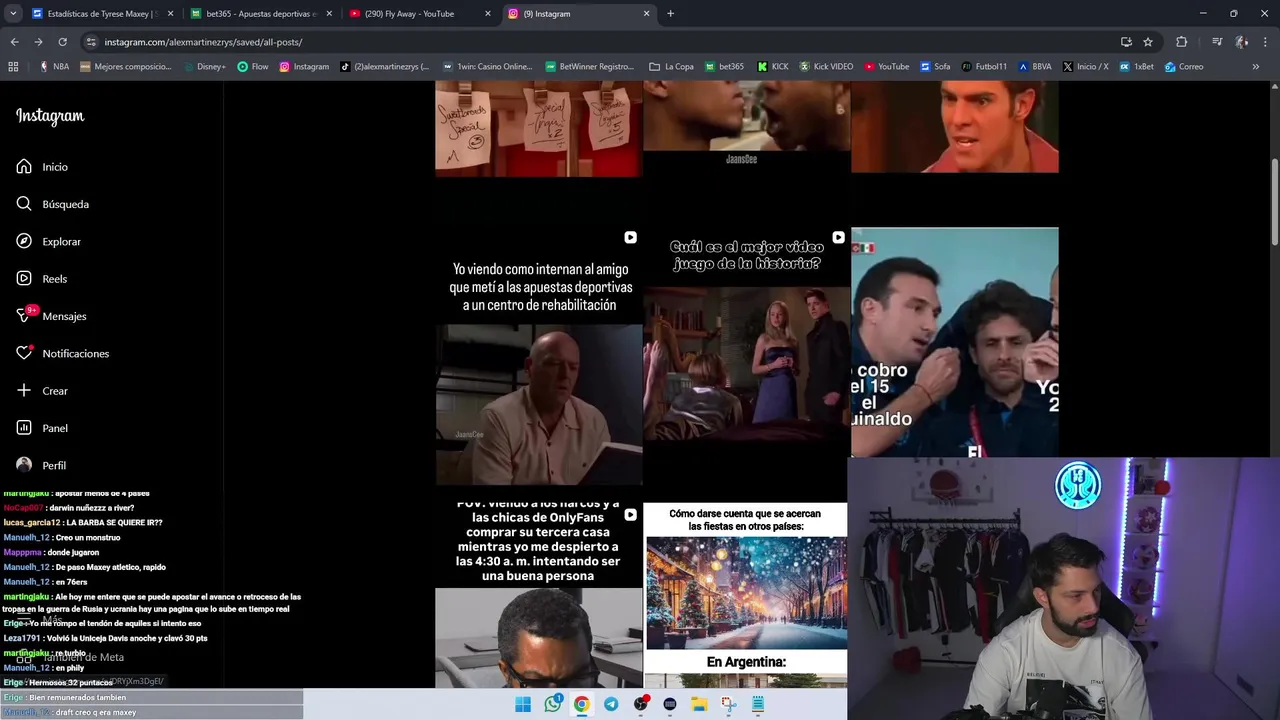Click the Crear plus icon
Screen dimensions: 1280x720
[x=24, y=390]
